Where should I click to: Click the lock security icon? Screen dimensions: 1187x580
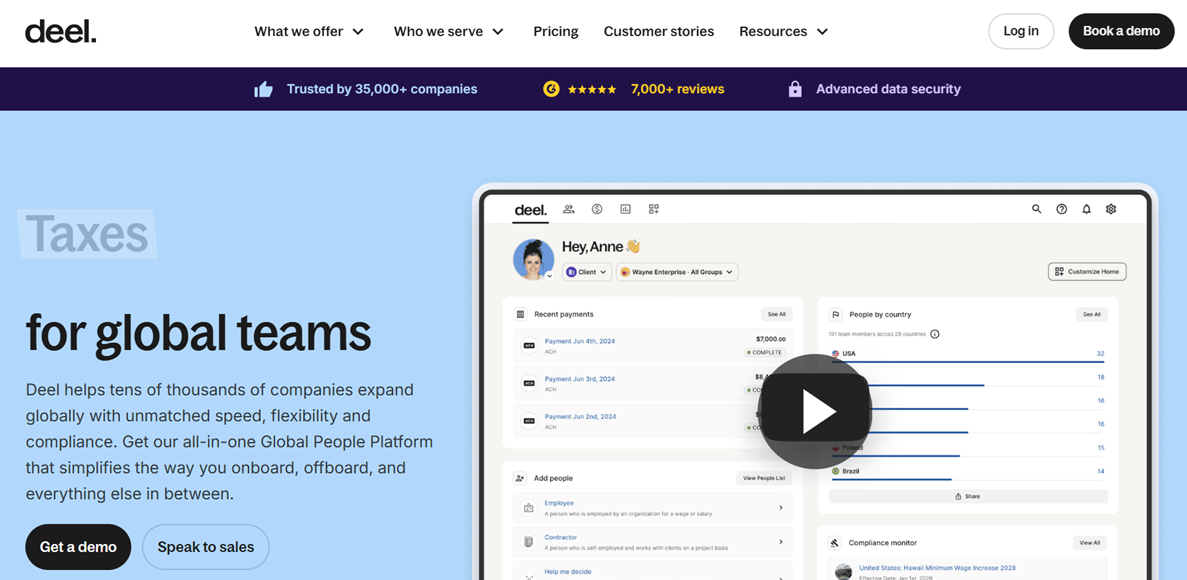[x=795, y=89]
